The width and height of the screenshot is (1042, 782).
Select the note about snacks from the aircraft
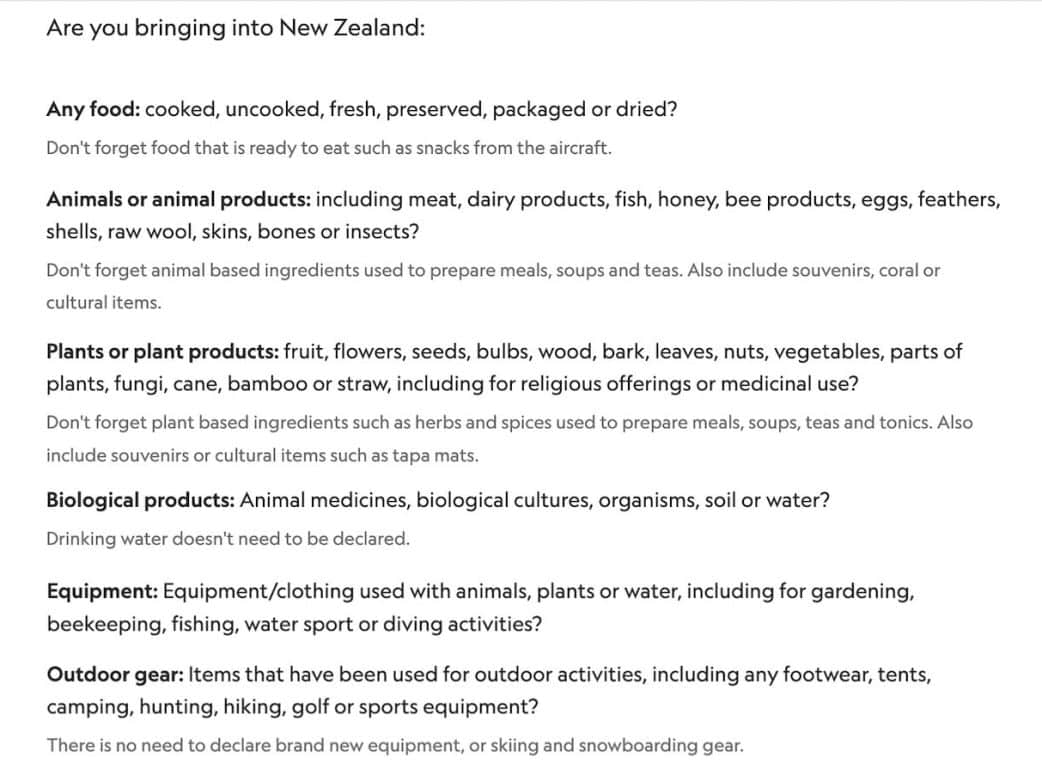328,148
